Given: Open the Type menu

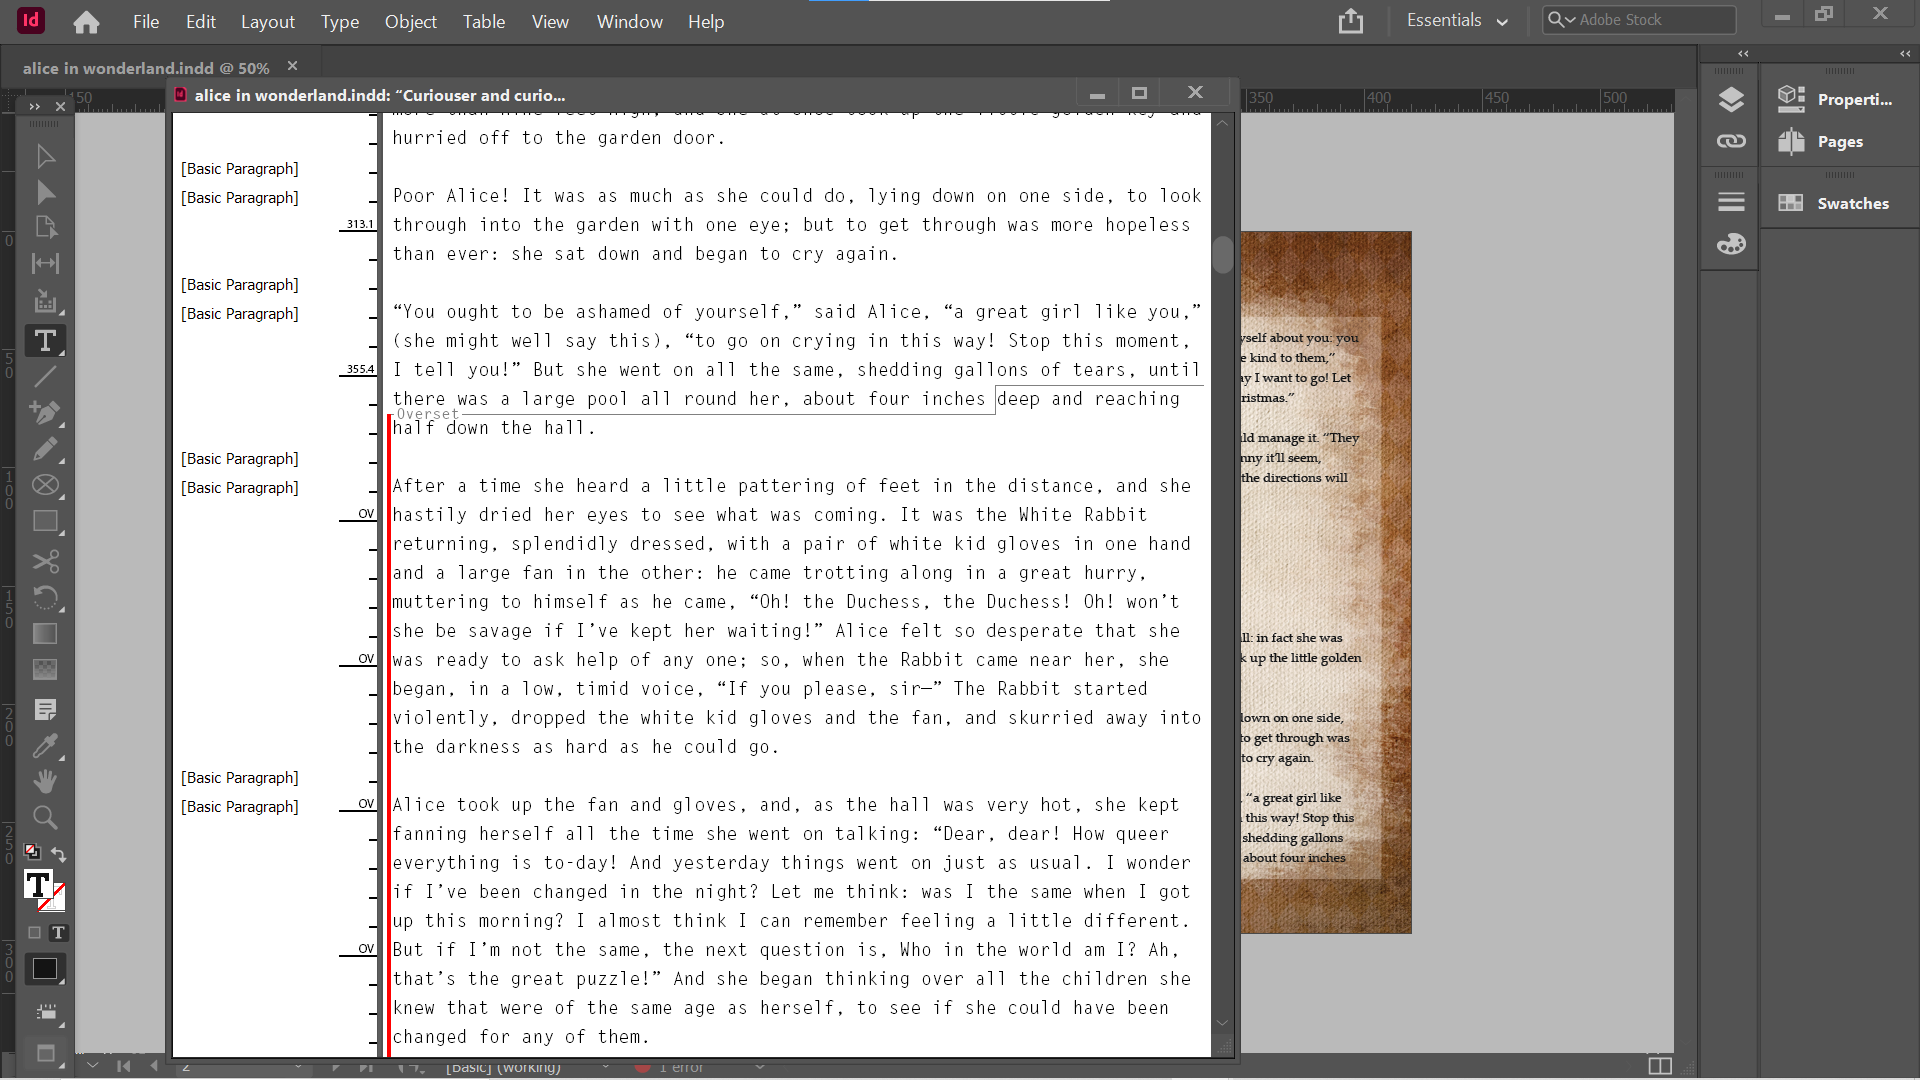Looking at the screenshot, I should click(339, 22).
